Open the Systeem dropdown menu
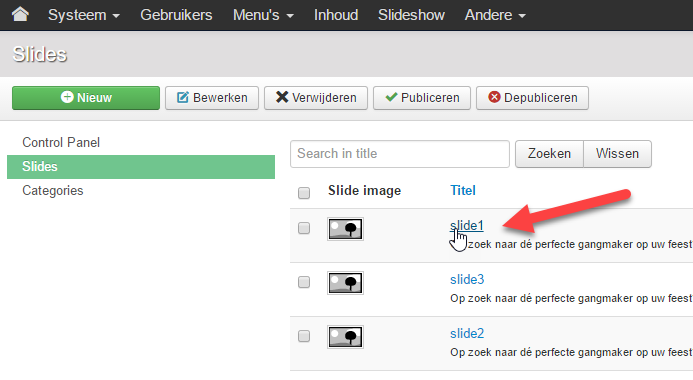693x380 pixels. [x=84, y=15]
